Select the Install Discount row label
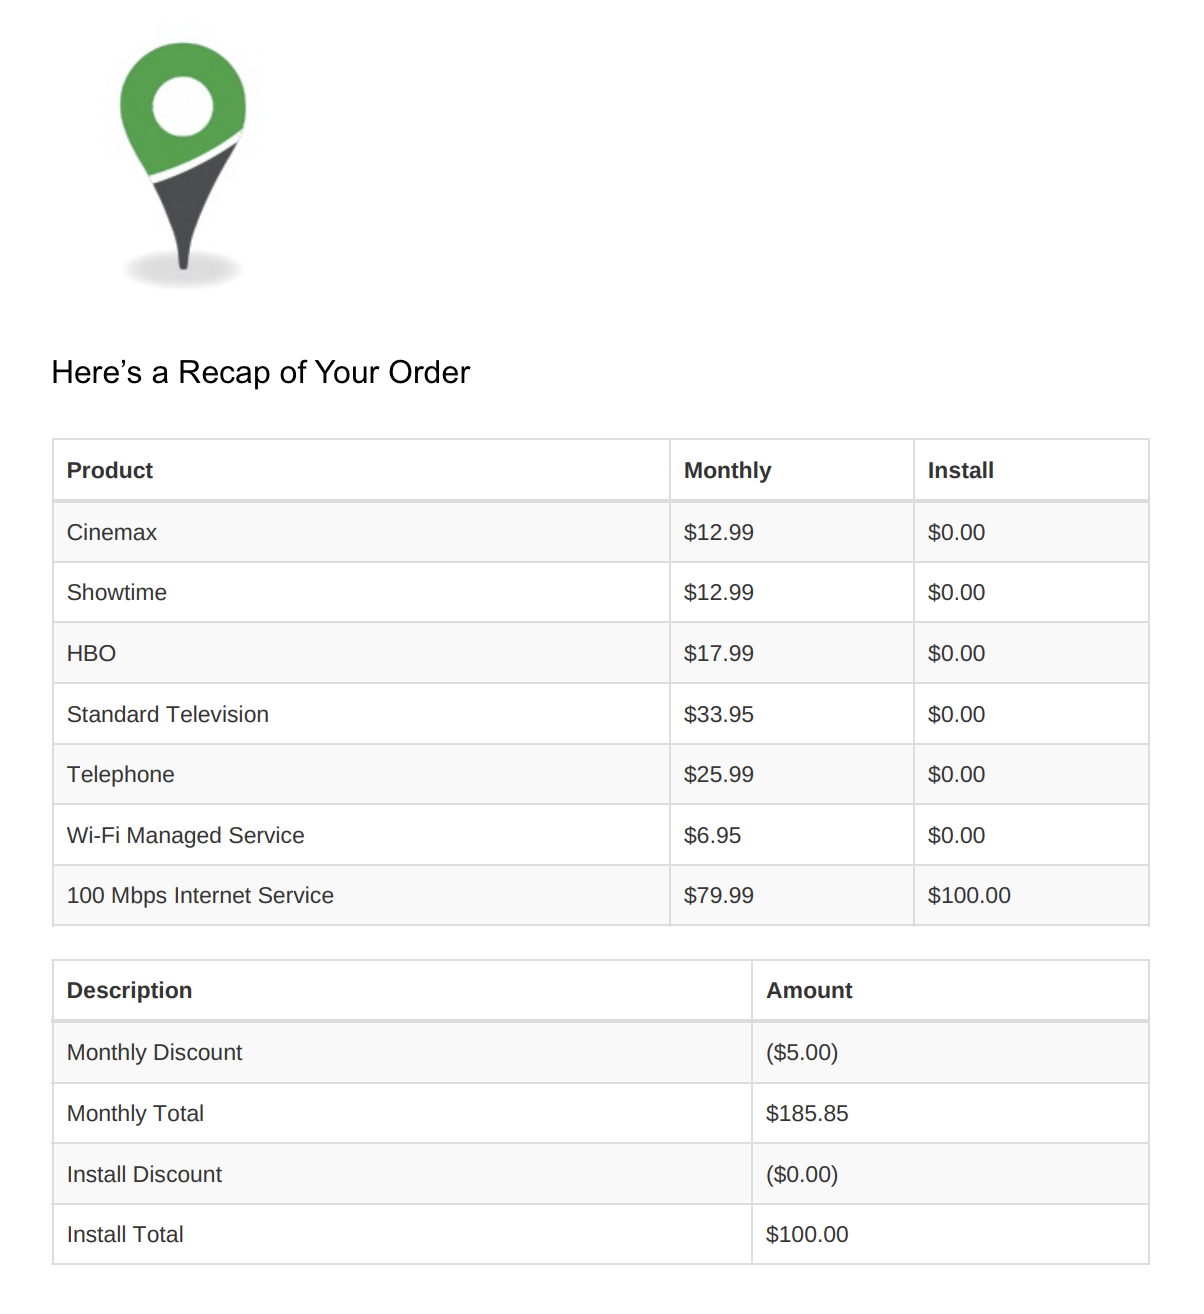Viewport: 1204px width, 1314px height. [145, 1174]
